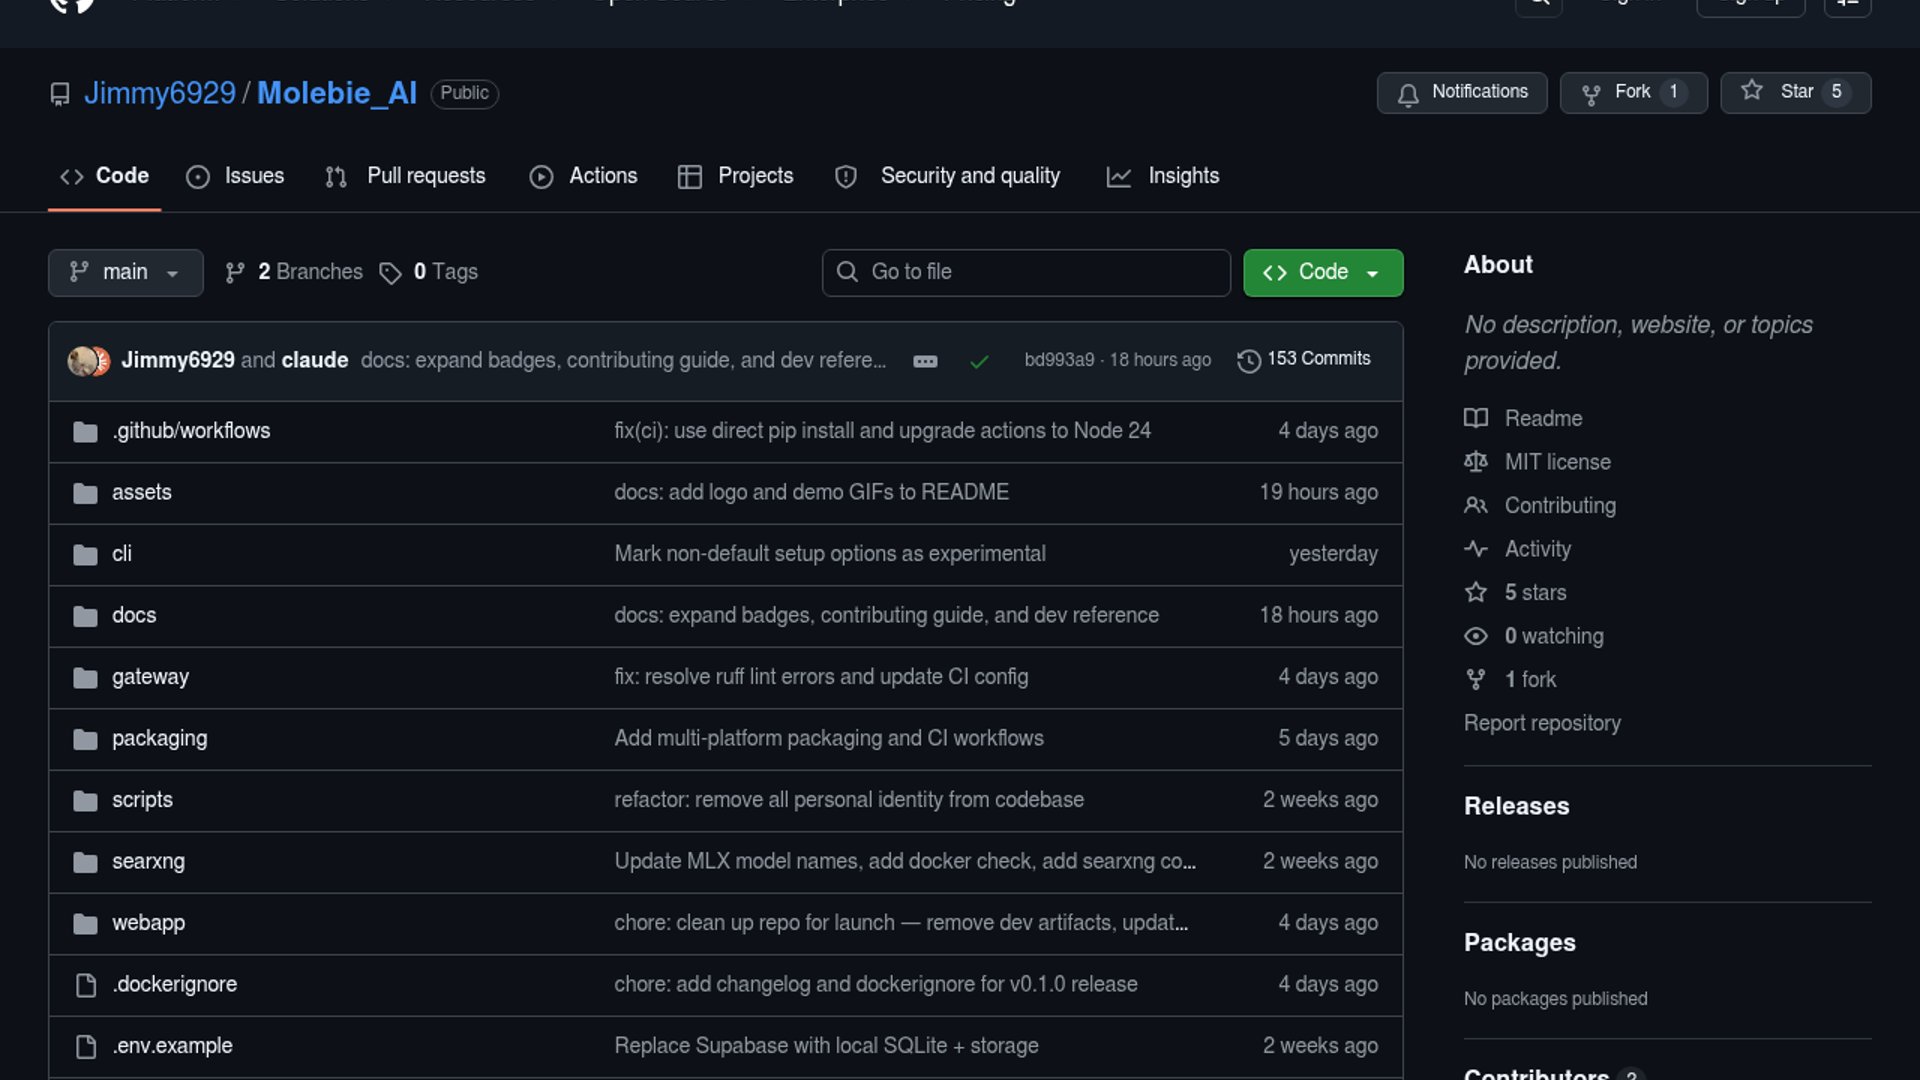Click the Activity pulse icon
The image size is (1920, 1080).
click(1476, 549)
